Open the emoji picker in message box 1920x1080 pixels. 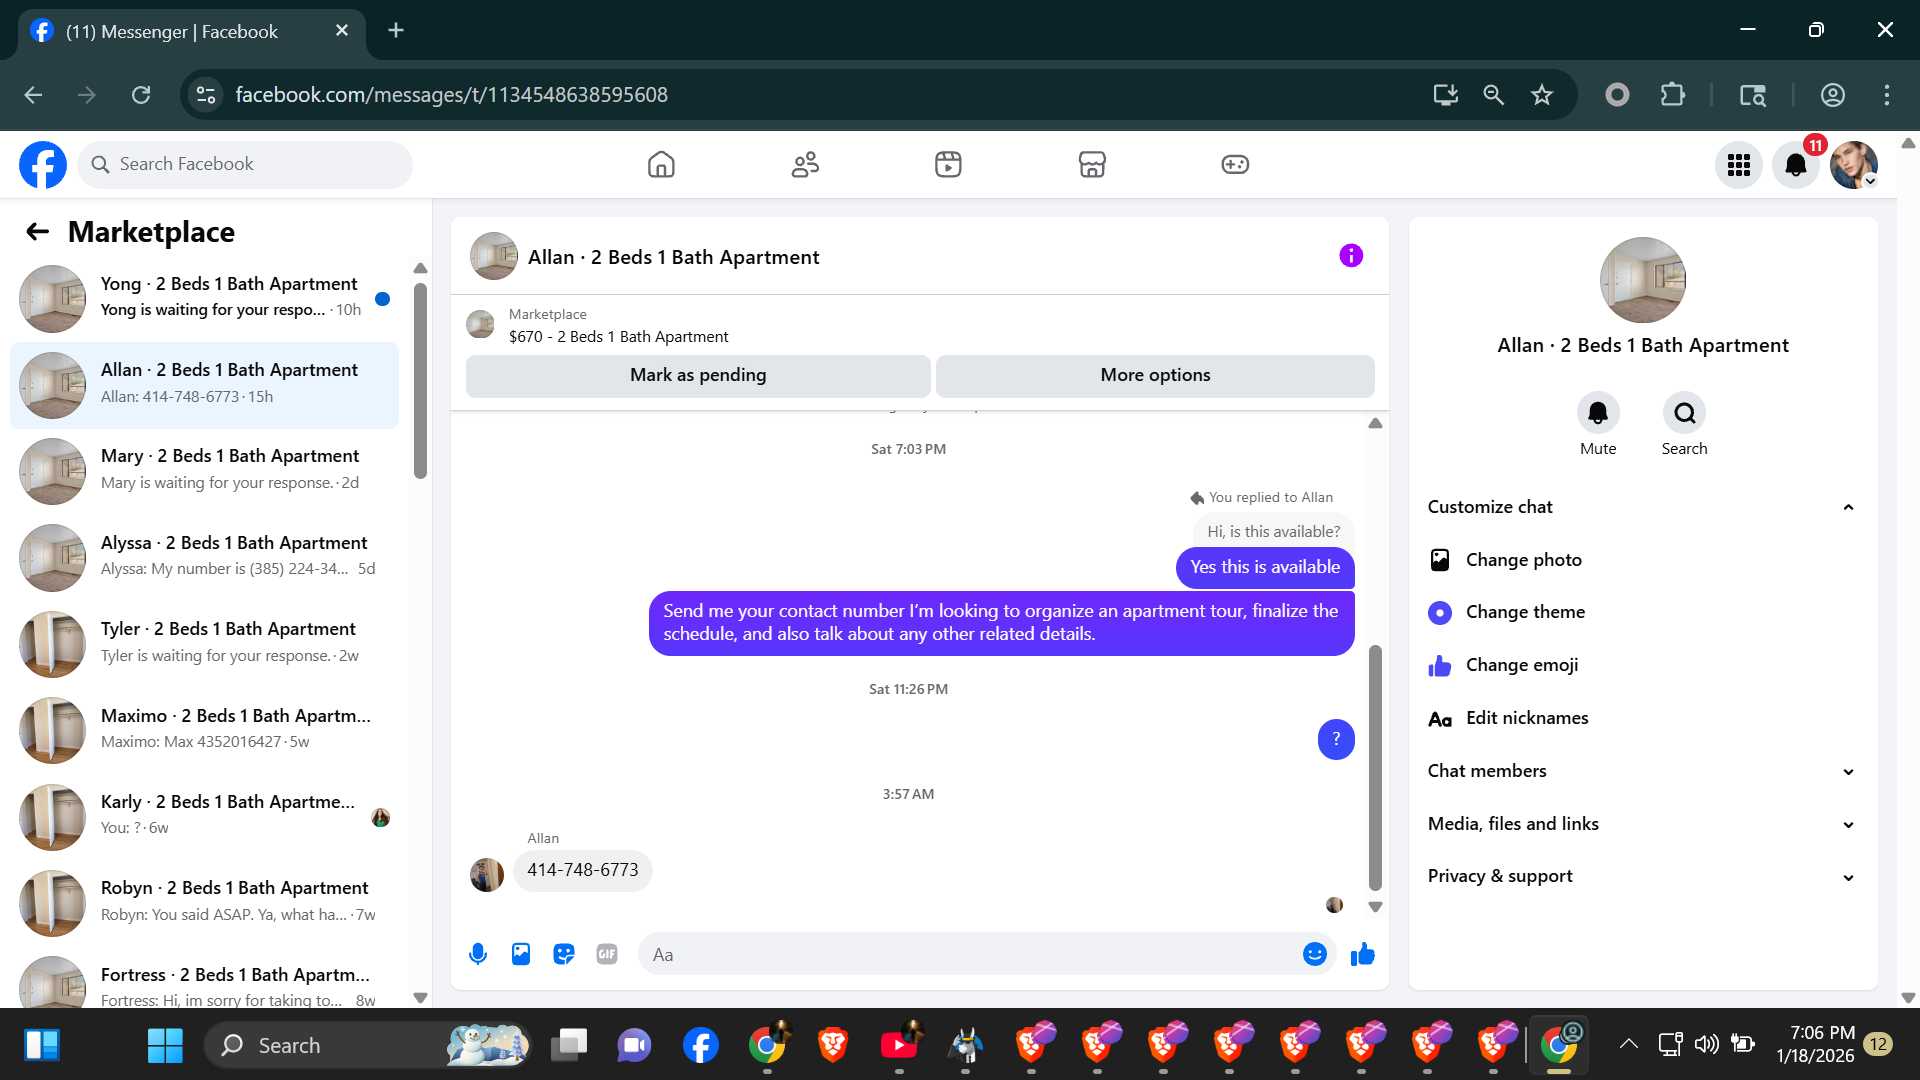1314,954
